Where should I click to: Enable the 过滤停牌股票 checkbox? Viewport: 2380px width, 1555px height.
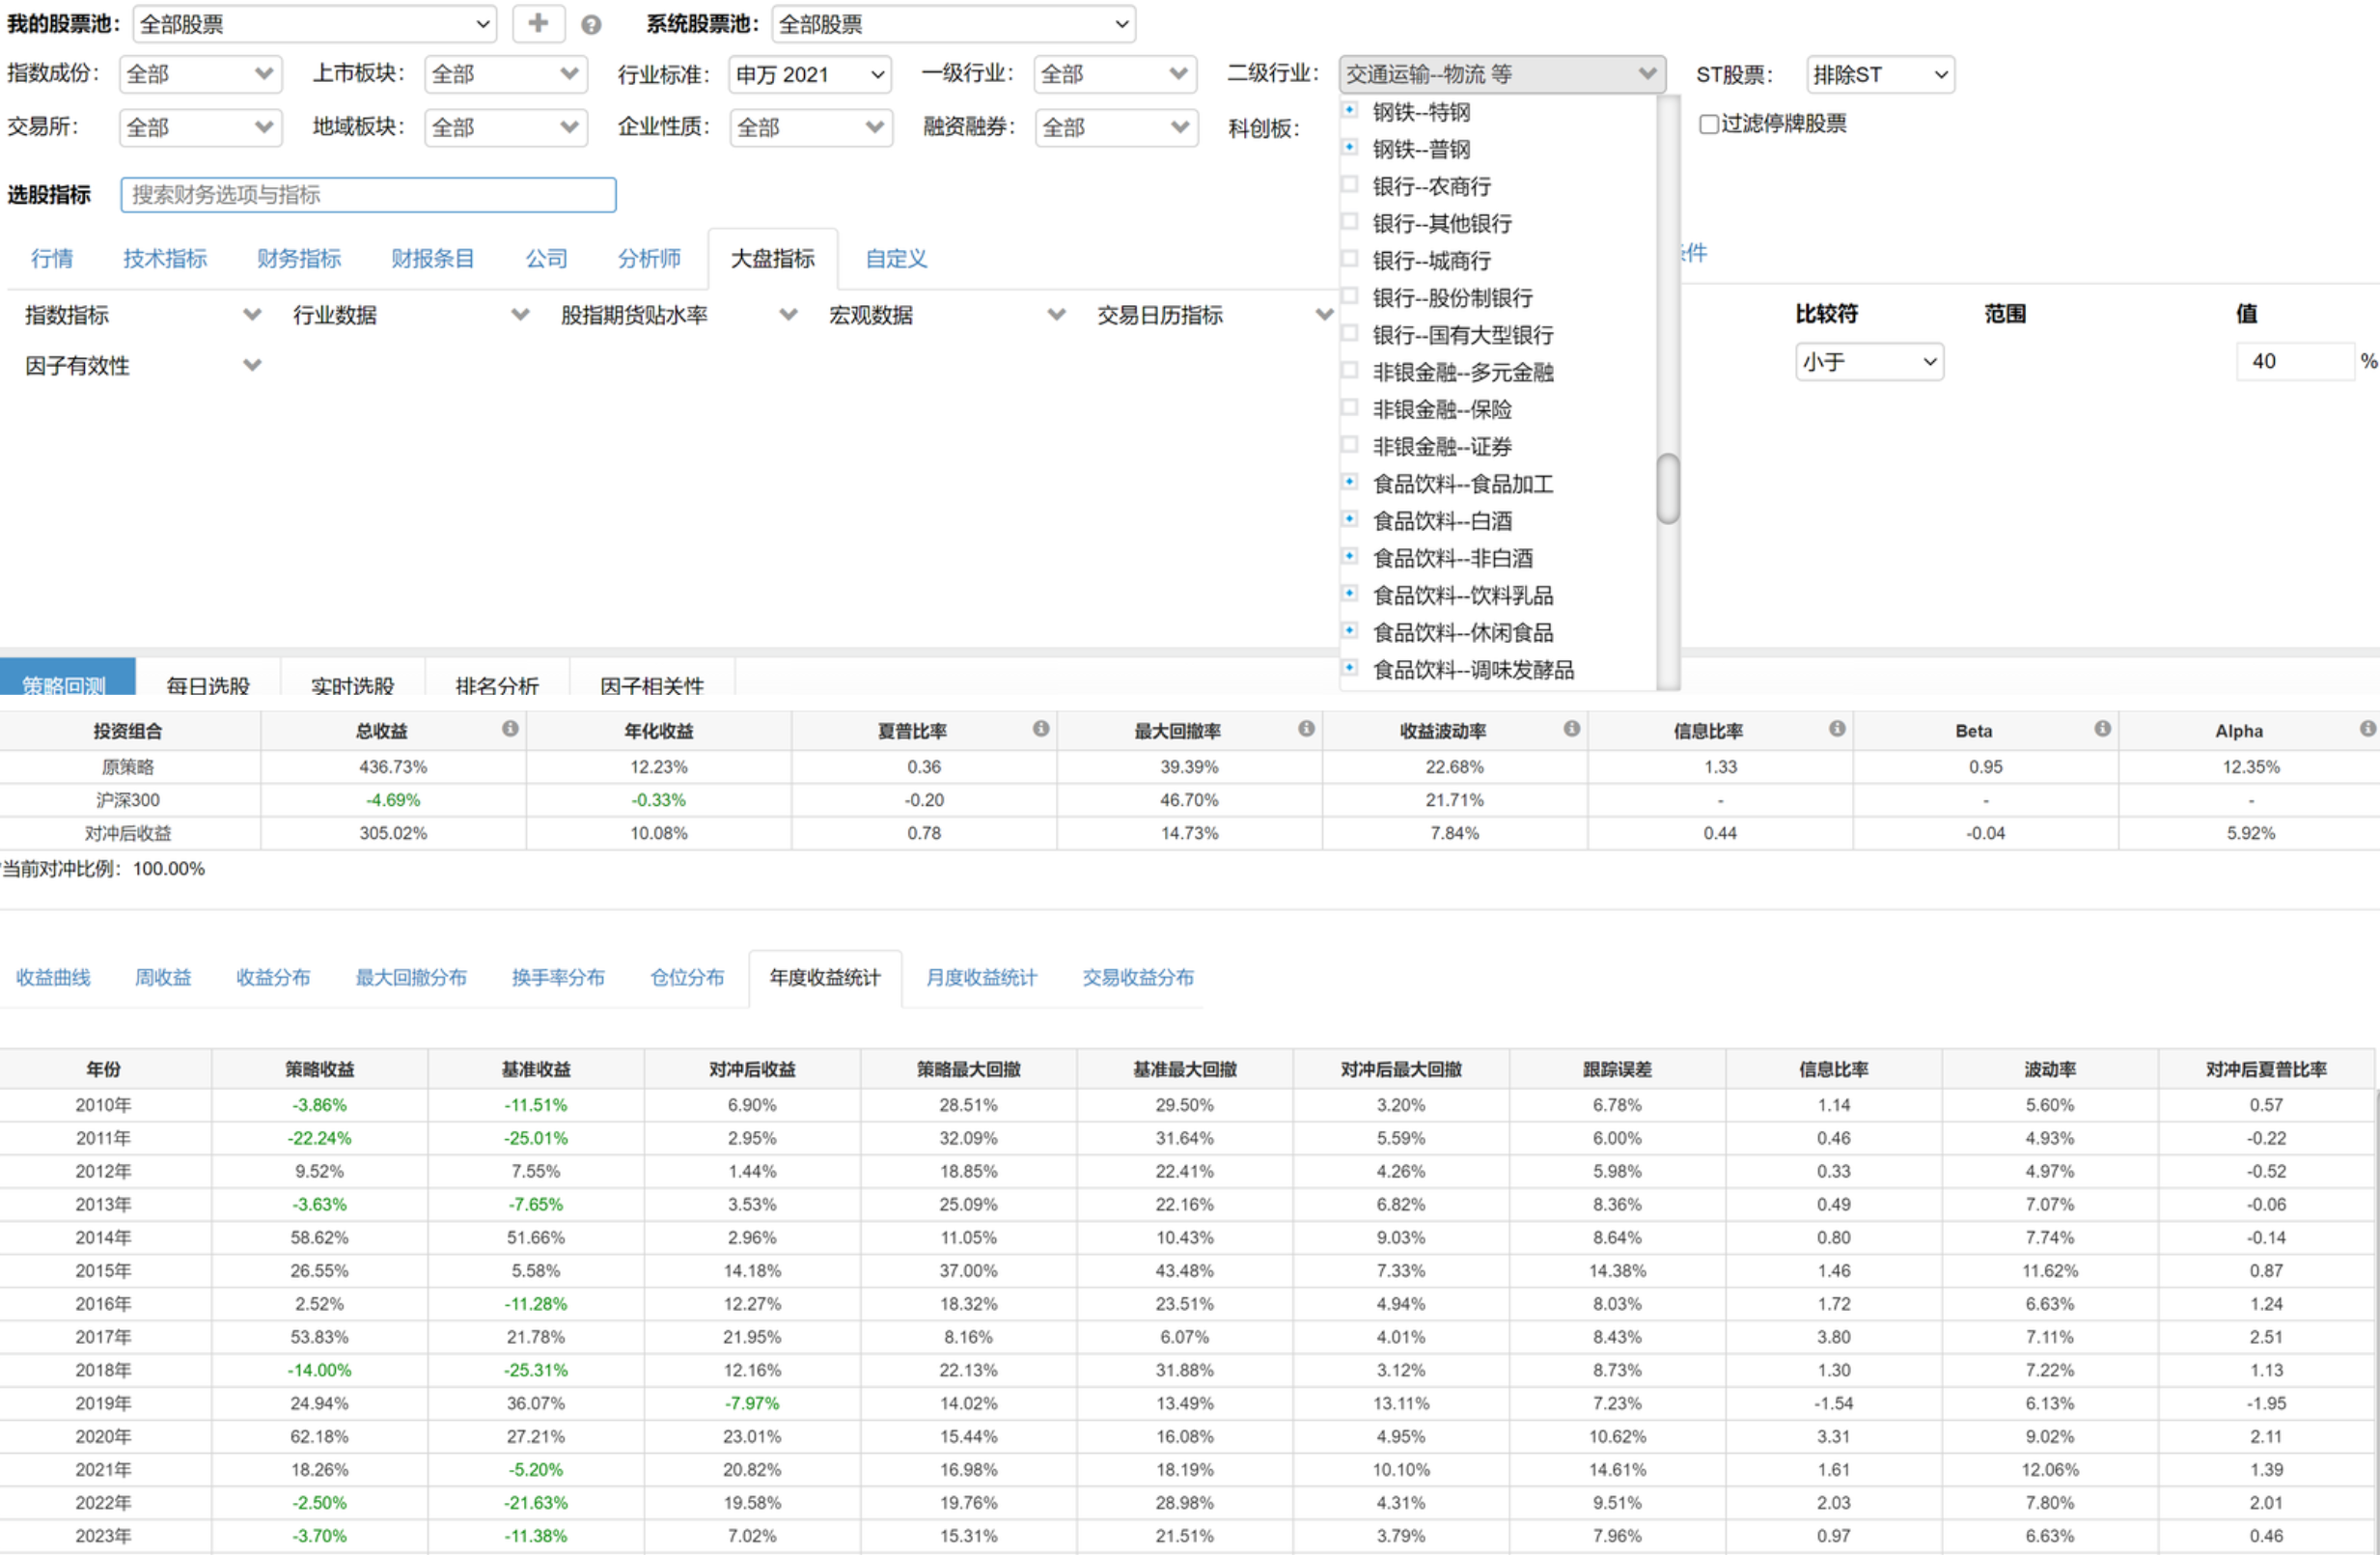pyautogui.click(x=1709, y=124)
